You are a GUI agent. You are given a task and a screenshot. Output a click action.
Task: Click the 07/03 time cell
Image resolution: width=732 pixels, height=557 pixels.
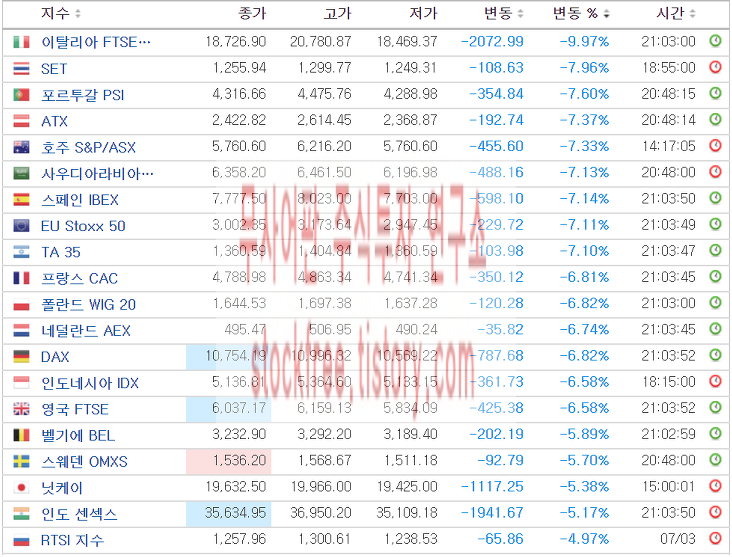678,538
